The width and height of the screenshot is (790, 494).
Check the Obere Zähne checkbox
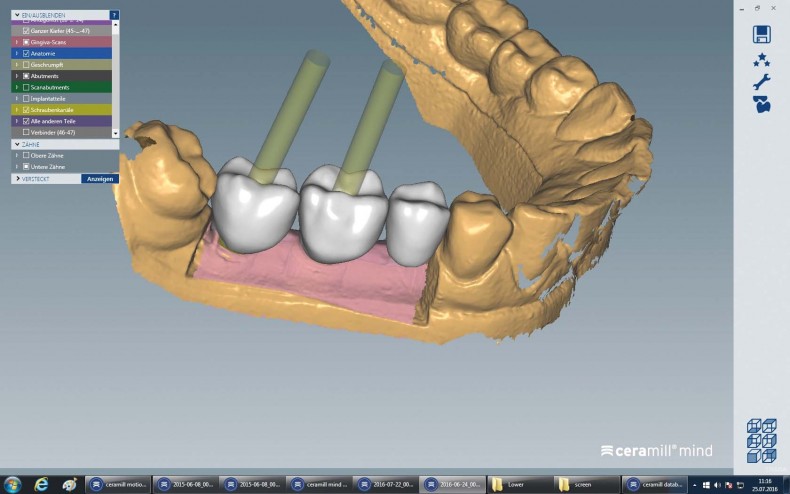(x=26, y=155)
